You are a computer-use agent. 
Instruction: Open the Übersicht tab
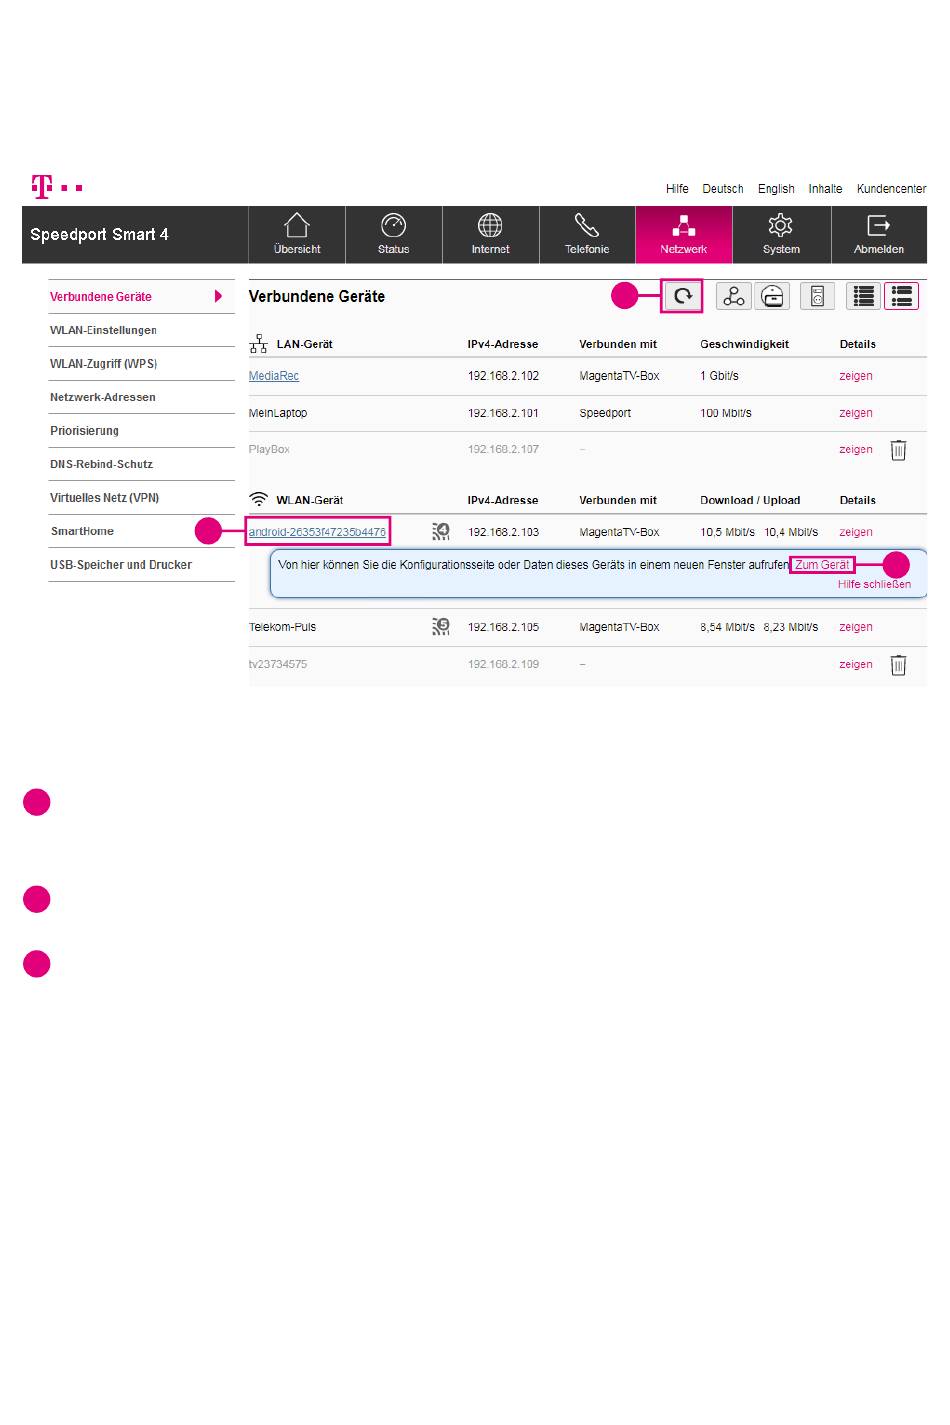click(297, 235)
